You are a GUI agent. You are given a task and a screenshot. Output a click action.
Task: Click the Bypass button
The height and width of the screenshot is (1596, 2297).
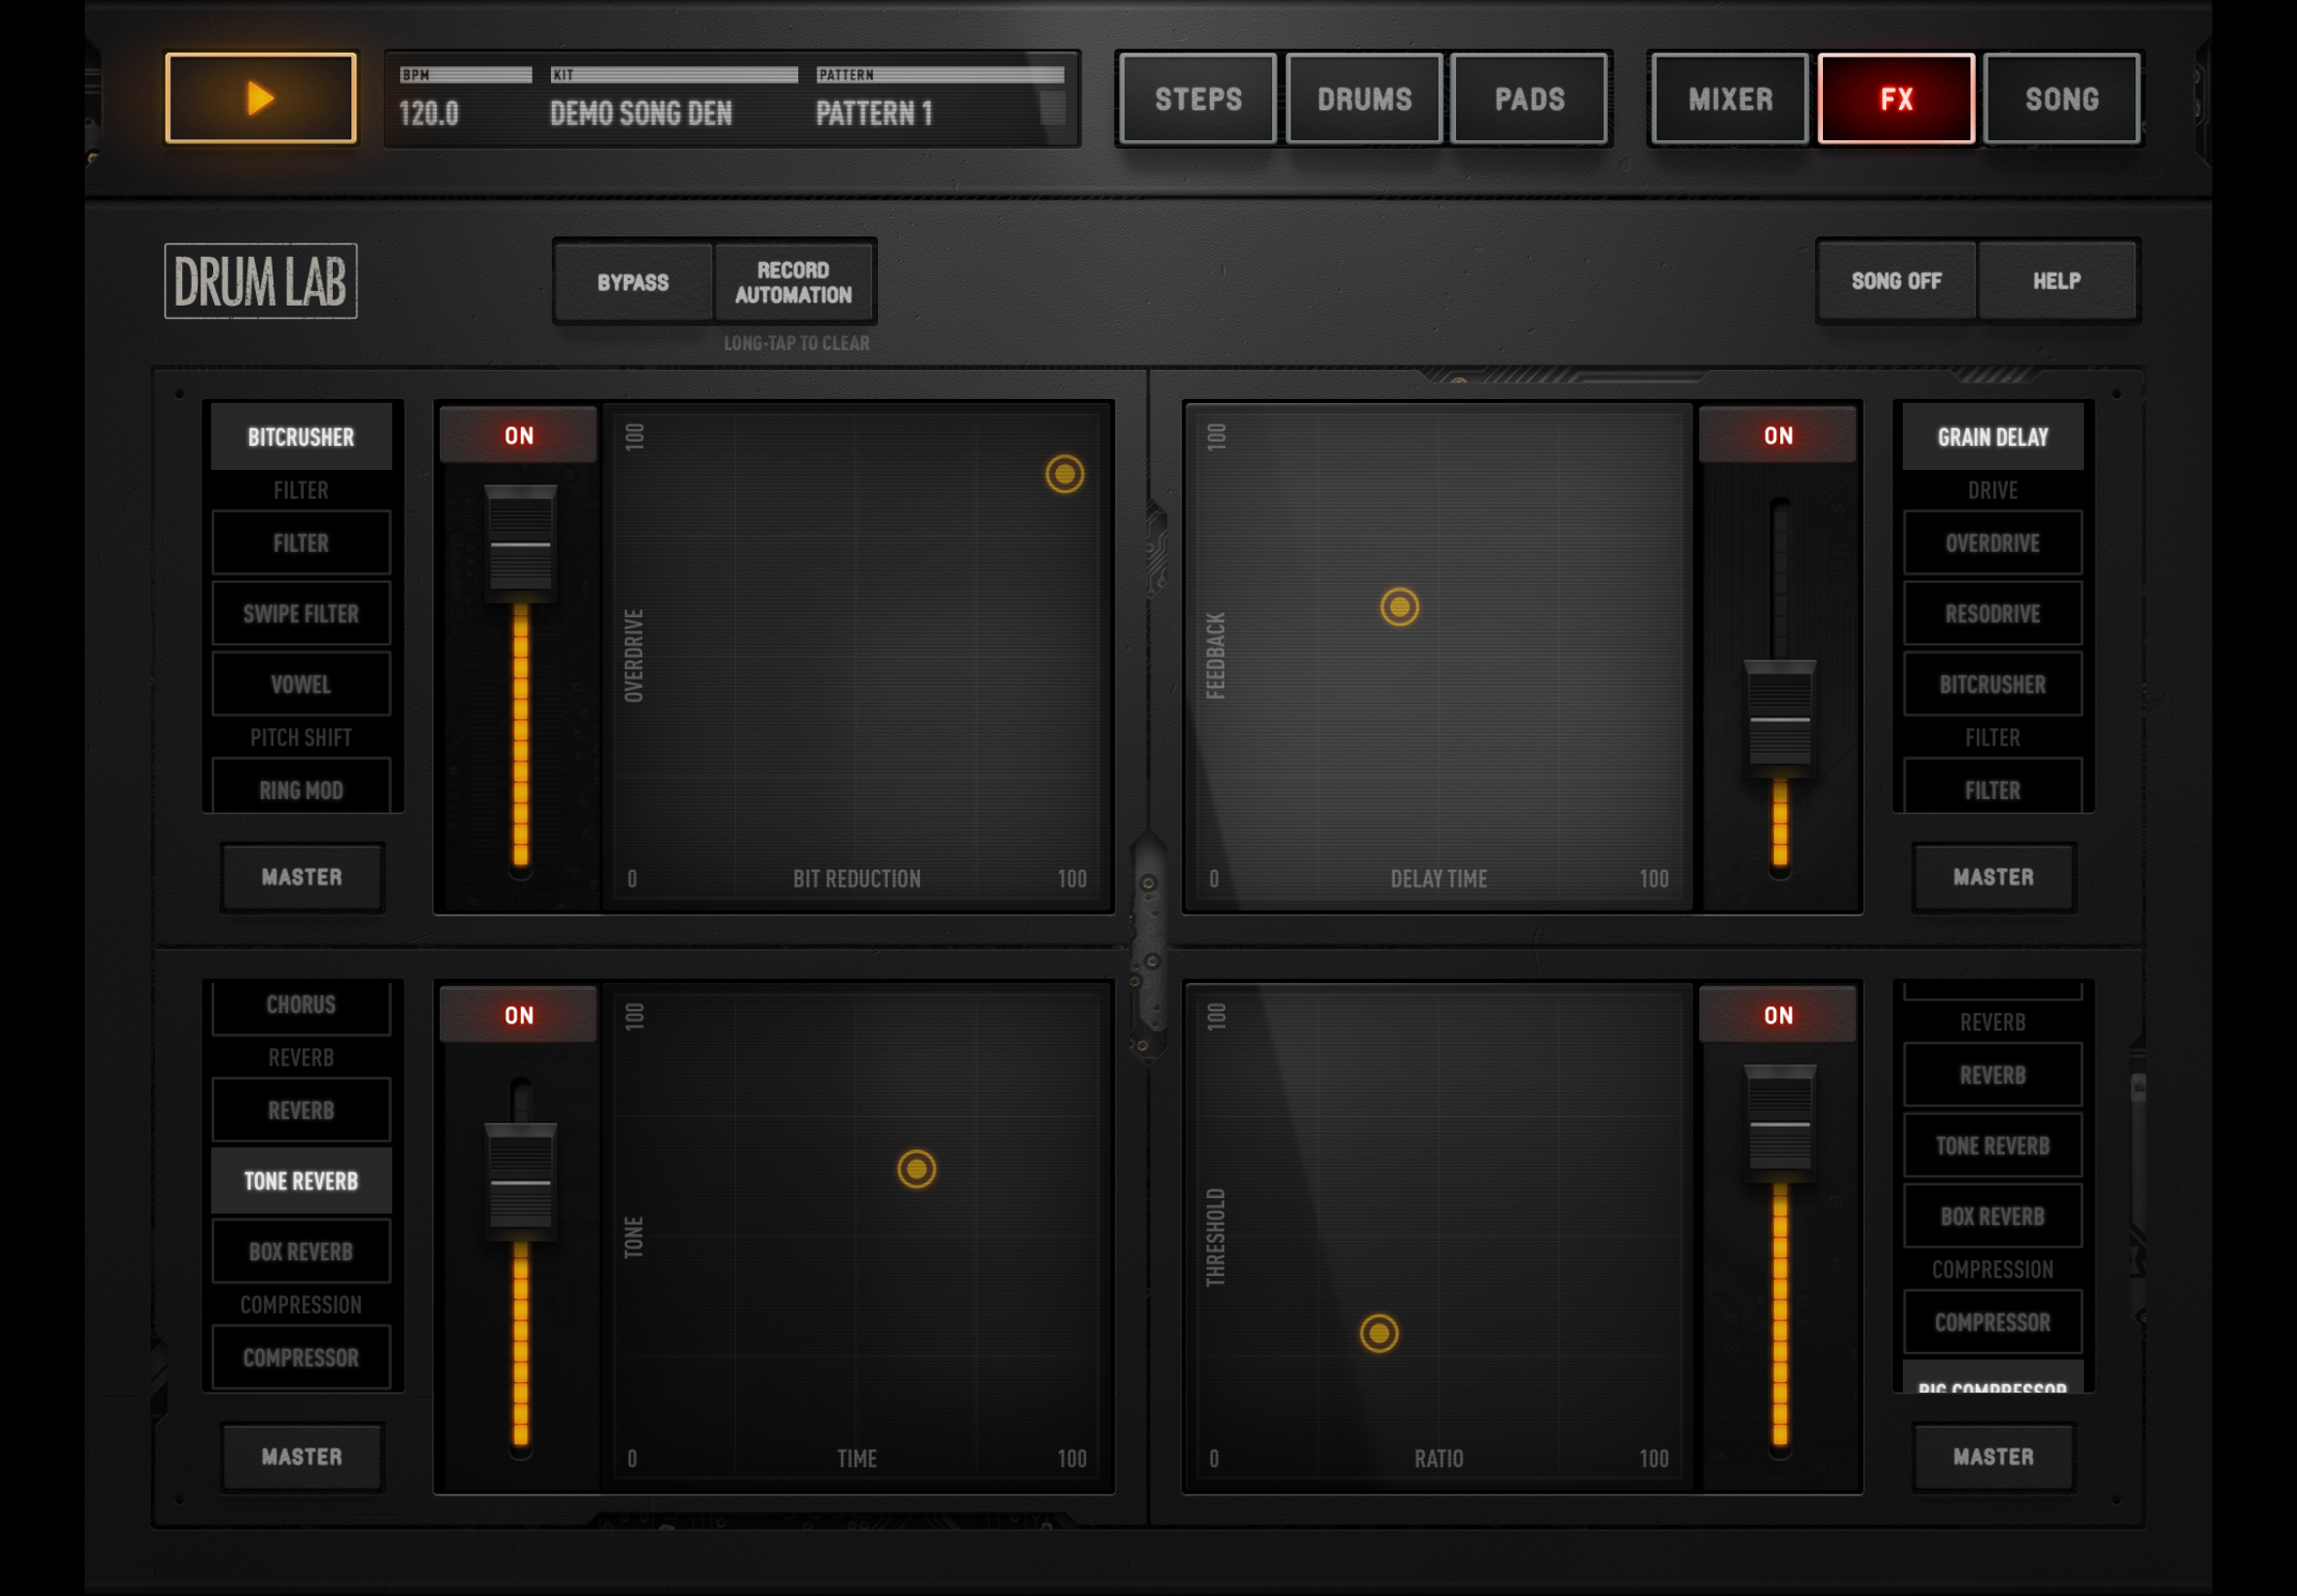tap(633, 282)
